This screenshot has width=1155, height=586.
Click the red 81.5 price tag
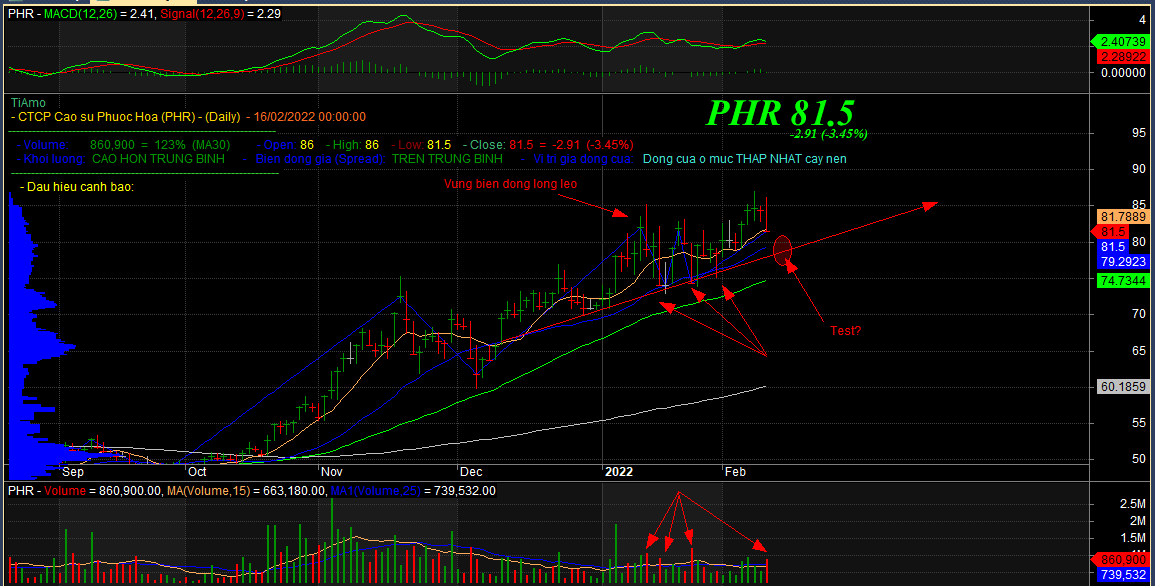(x=1112, y=232)
